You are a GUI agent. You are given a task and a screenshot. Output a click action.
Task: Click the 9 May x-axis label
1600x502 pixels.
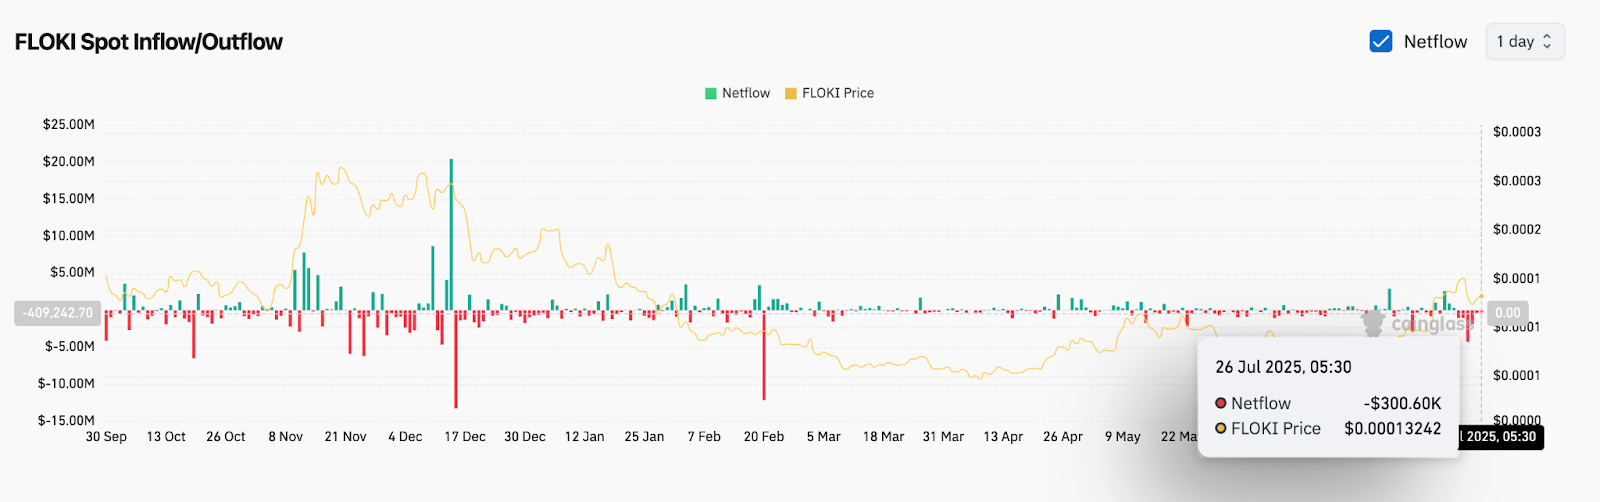point(1123,437)
